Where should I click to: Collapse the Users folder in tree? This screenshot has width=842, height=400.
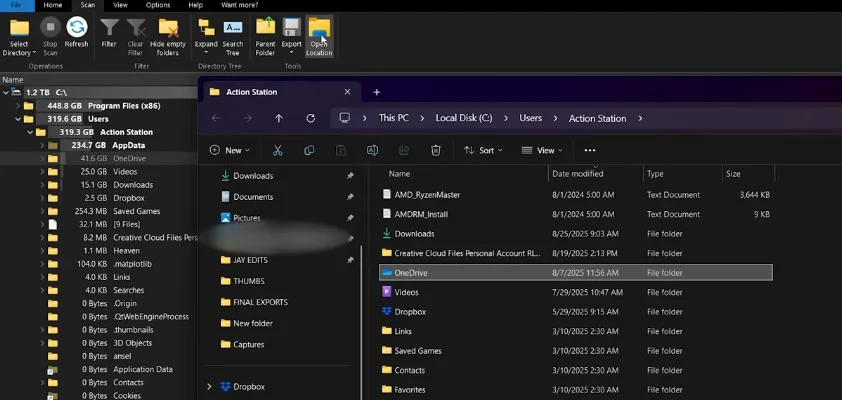[16, 119]
